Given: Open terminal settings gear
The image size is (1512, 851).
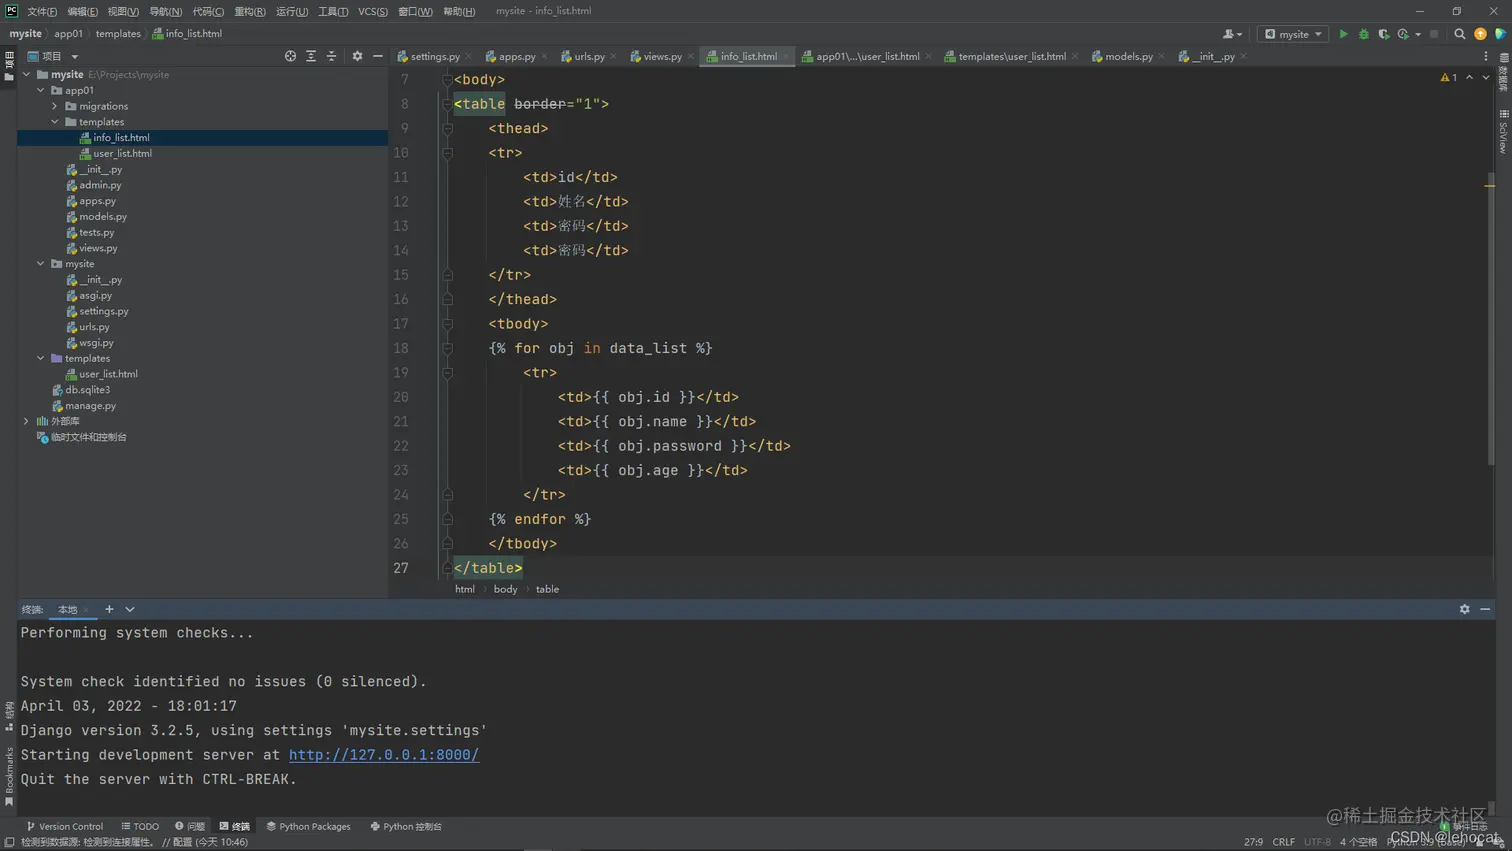Looking at the screenshot, I should [x=1464, y=609].
